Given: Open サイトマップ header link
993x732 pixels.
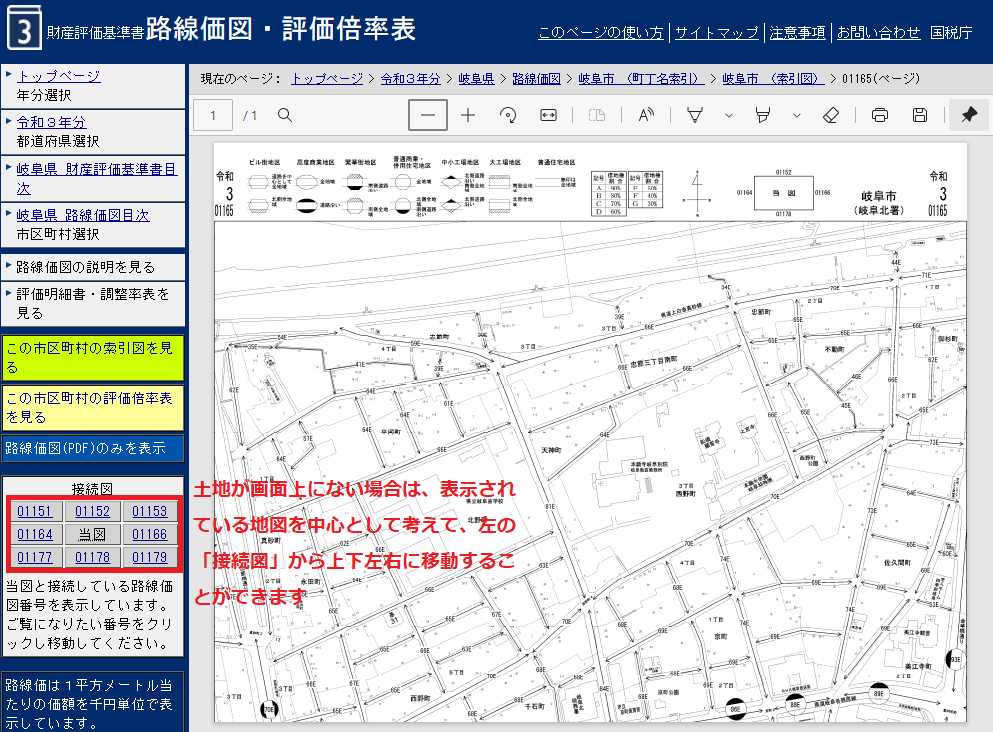Looking at the screenshot, I should (716, 32).
